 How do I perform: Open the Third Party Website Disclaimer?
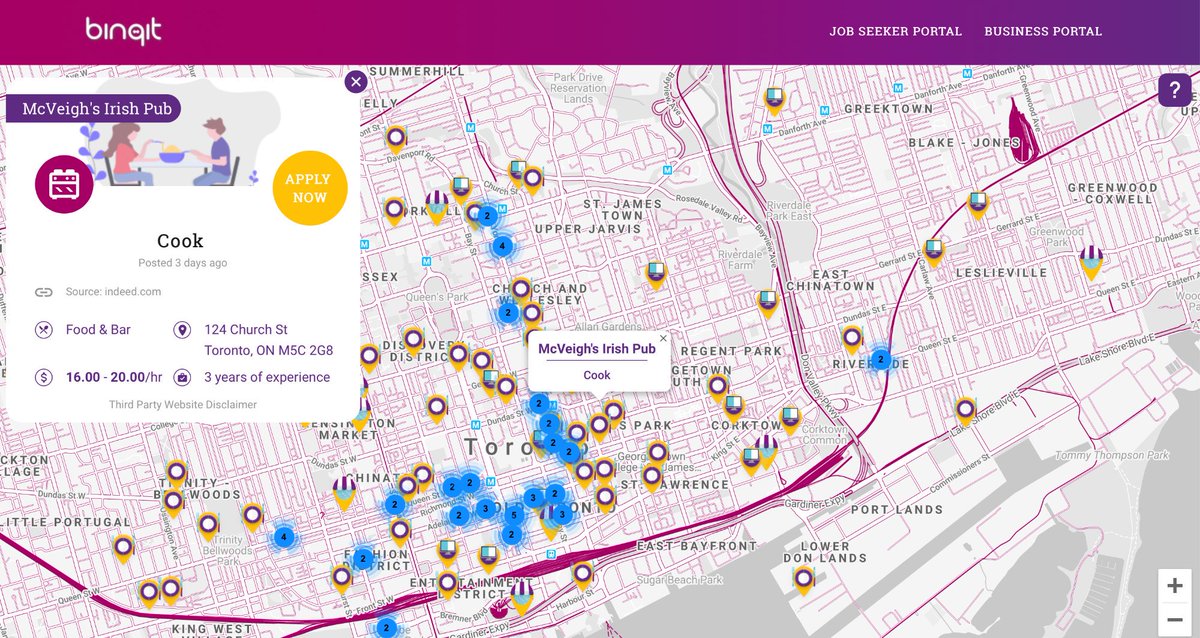[183, 404]
